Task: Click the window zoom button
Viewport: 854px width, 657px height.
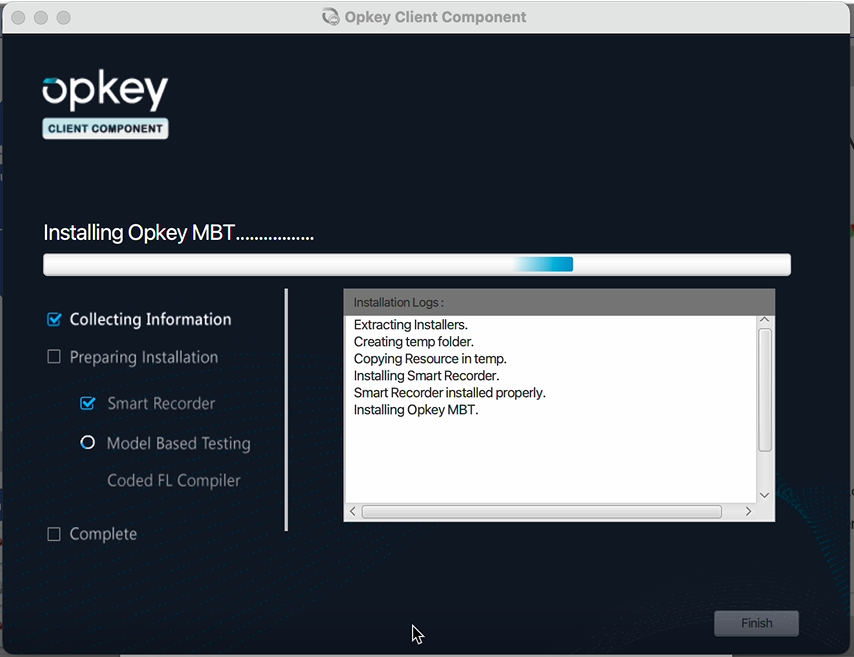Action: (x=64, y=17)
